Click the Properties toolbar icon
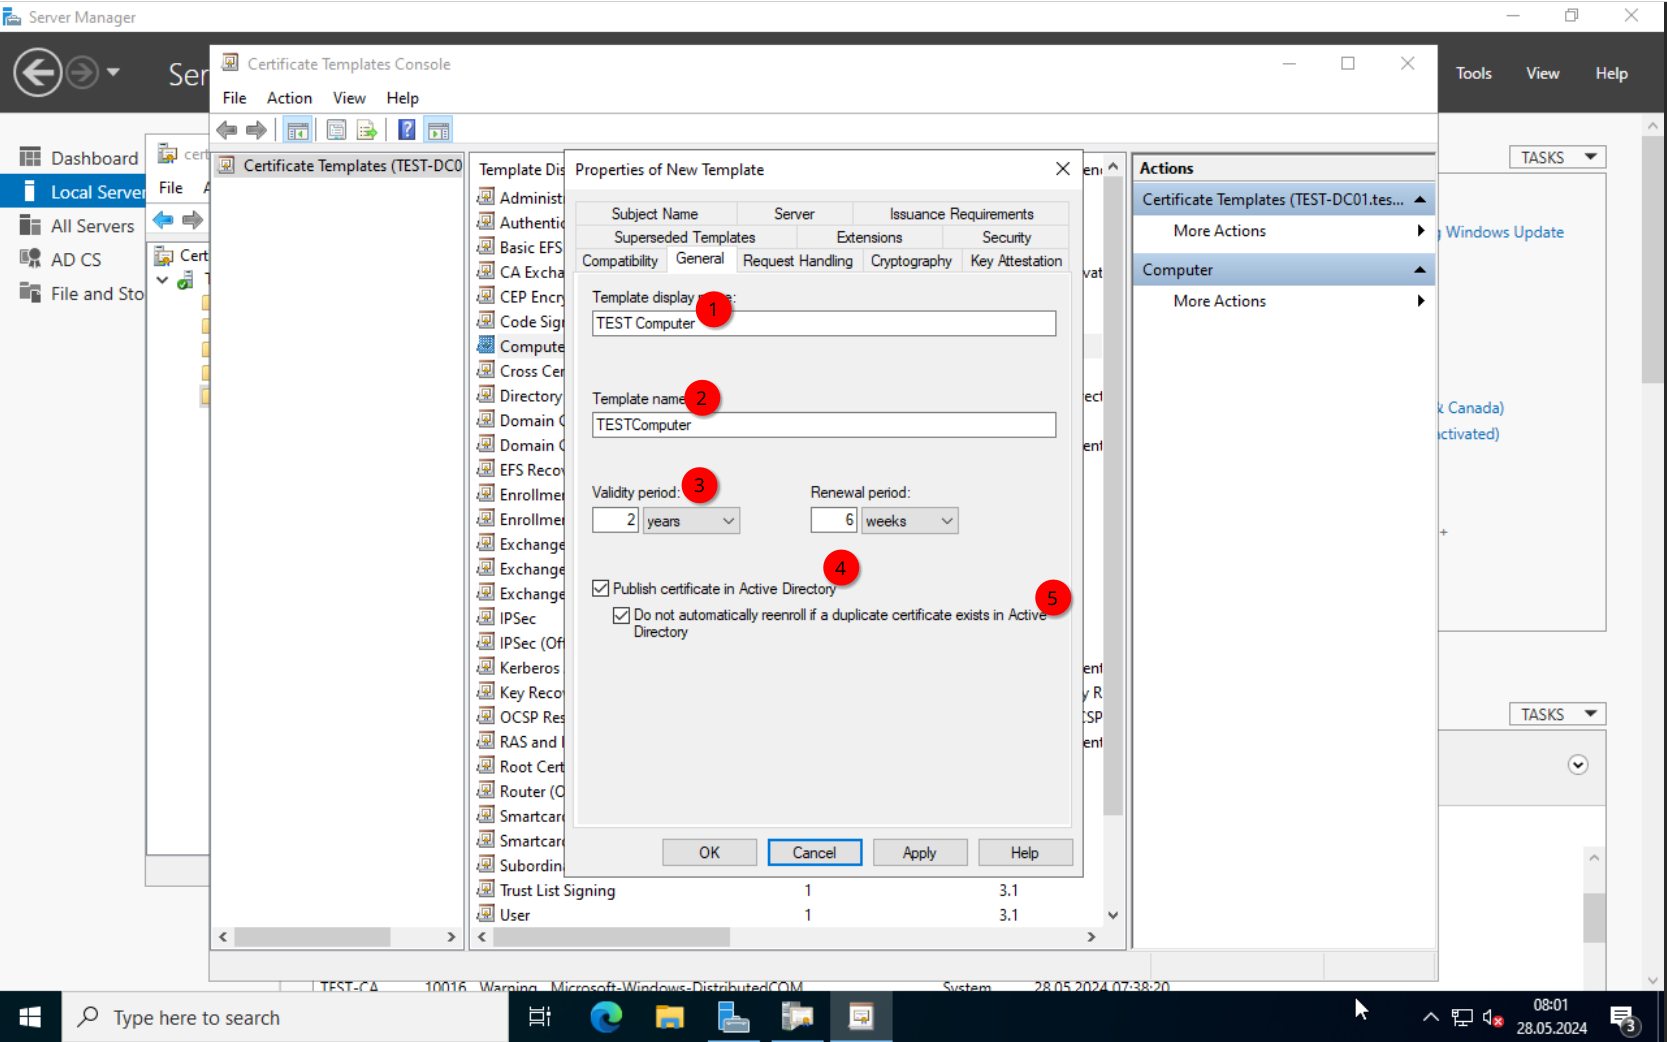Viewport: 1667px width, 1042px height. coord(337,130)
